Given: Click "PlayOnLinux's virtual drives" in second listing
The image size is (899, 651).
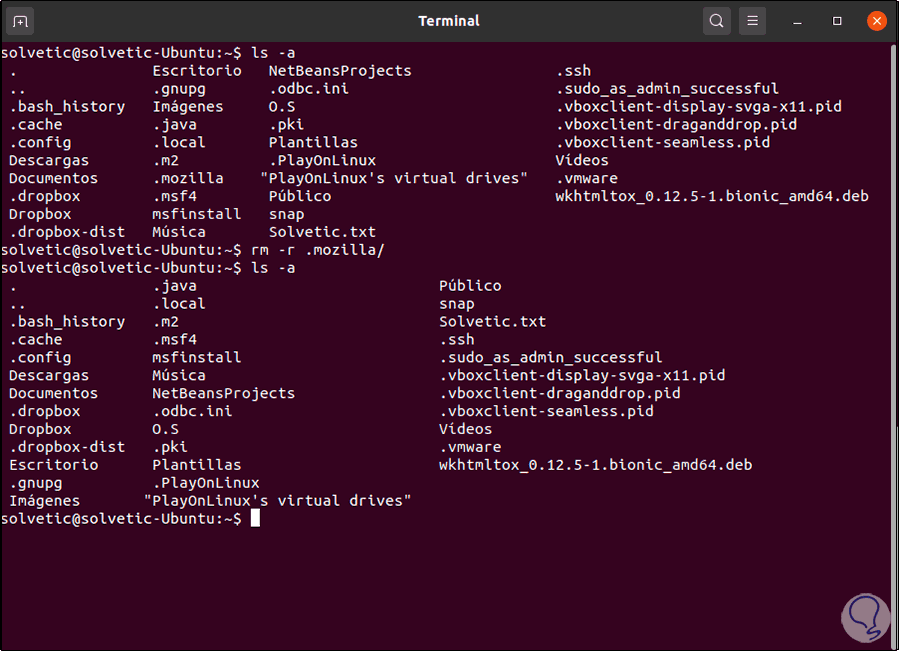Looking at the screenshot, I should point(277,500).
